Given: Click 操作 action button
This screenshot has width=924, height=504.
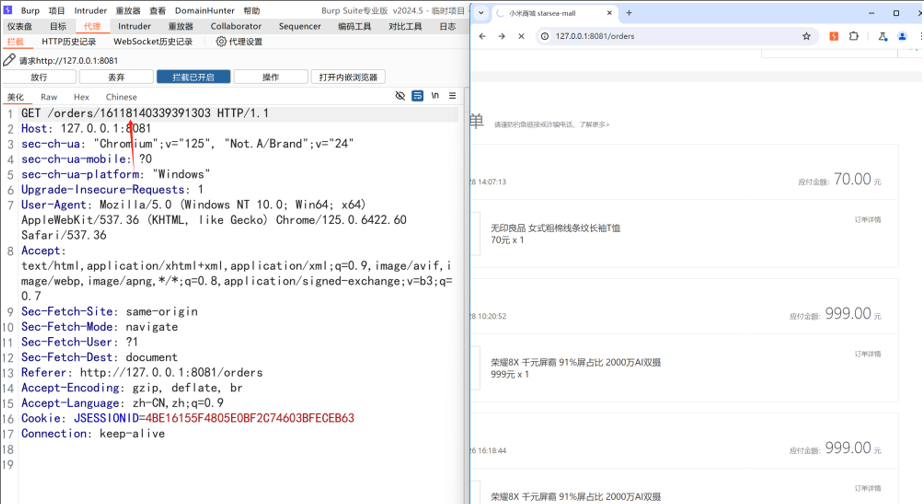Looking at the screenshot, I should click(270, 77).
